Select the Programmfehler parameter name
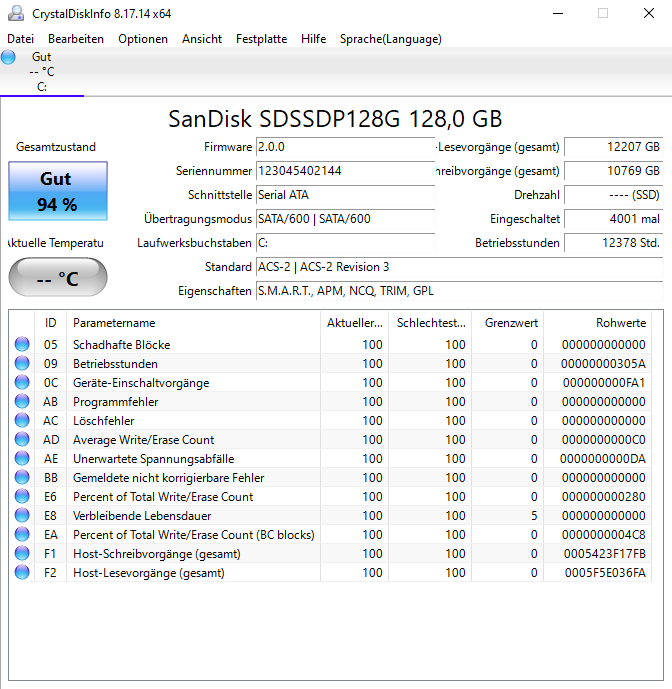Viewport: 672px width, 689px height. tap(116, 402)
